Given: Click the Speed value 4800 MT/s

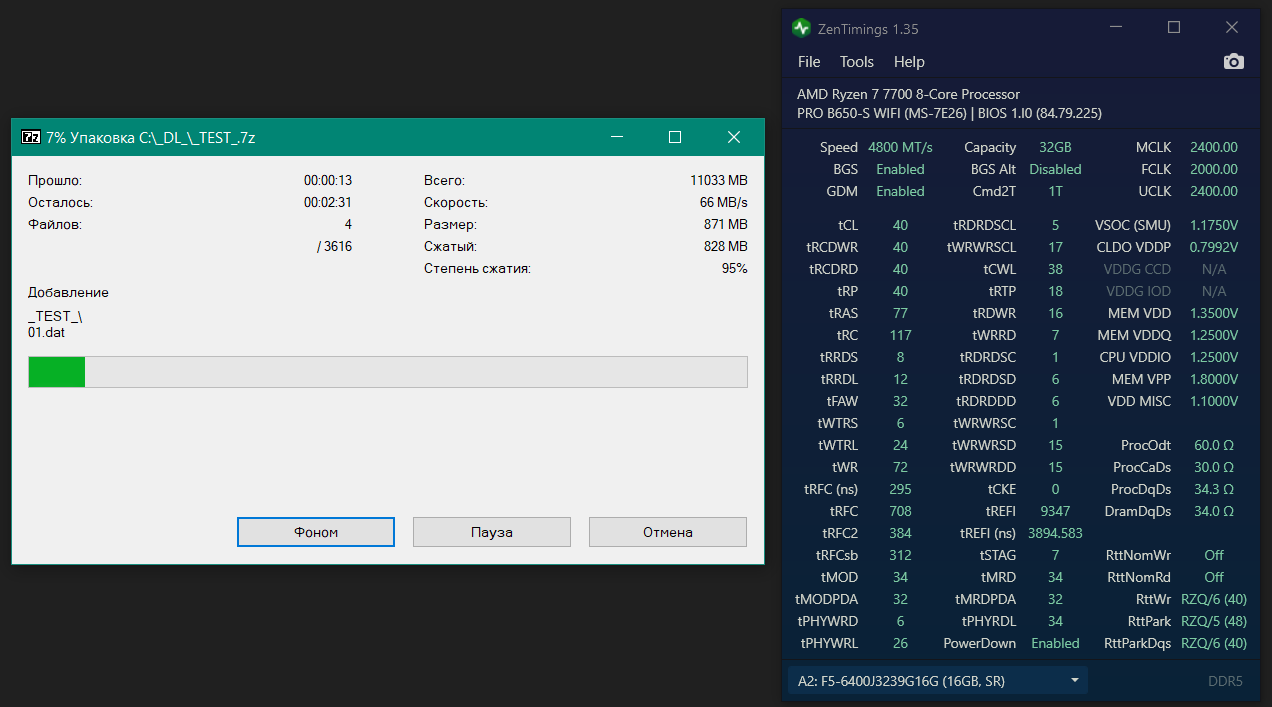Looking at the screenshot, I should click(x=900, y=147).
